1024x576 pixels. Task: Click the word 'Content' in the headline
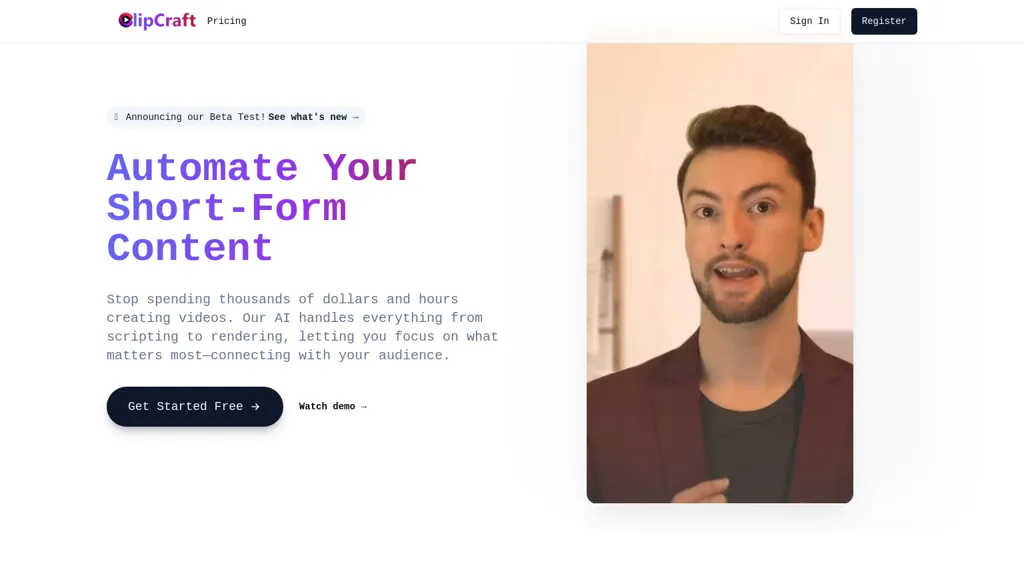[190, 248]
